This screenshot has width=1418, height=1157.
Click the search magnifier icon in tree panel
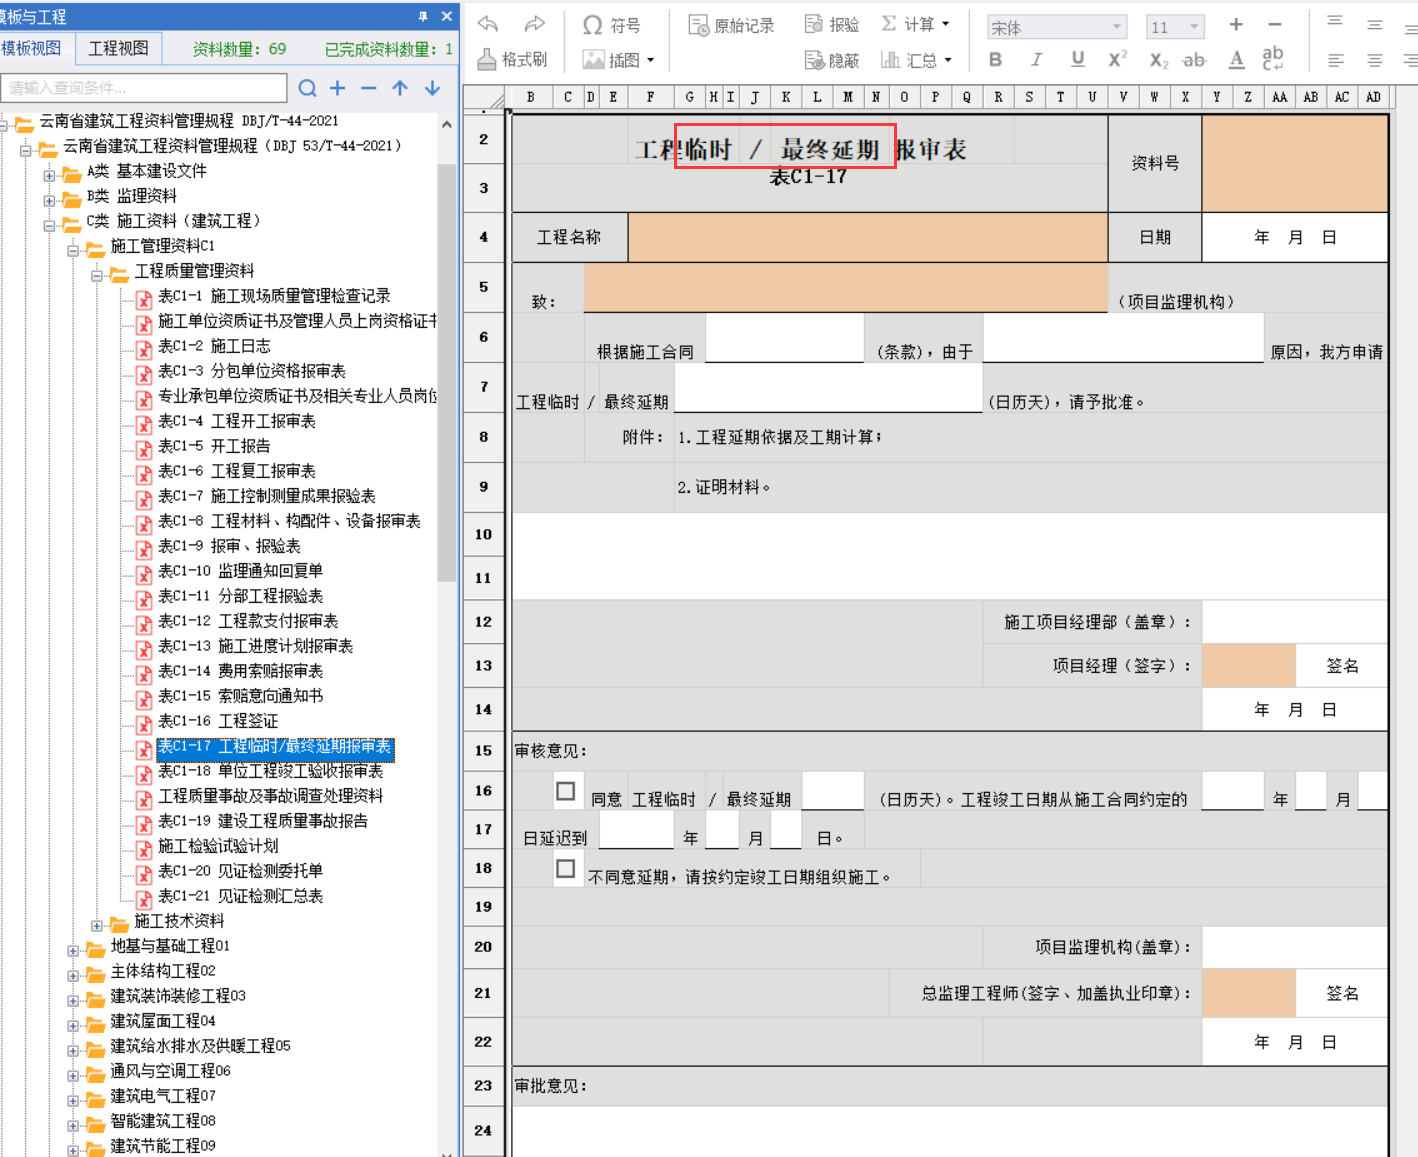(307, 89)
